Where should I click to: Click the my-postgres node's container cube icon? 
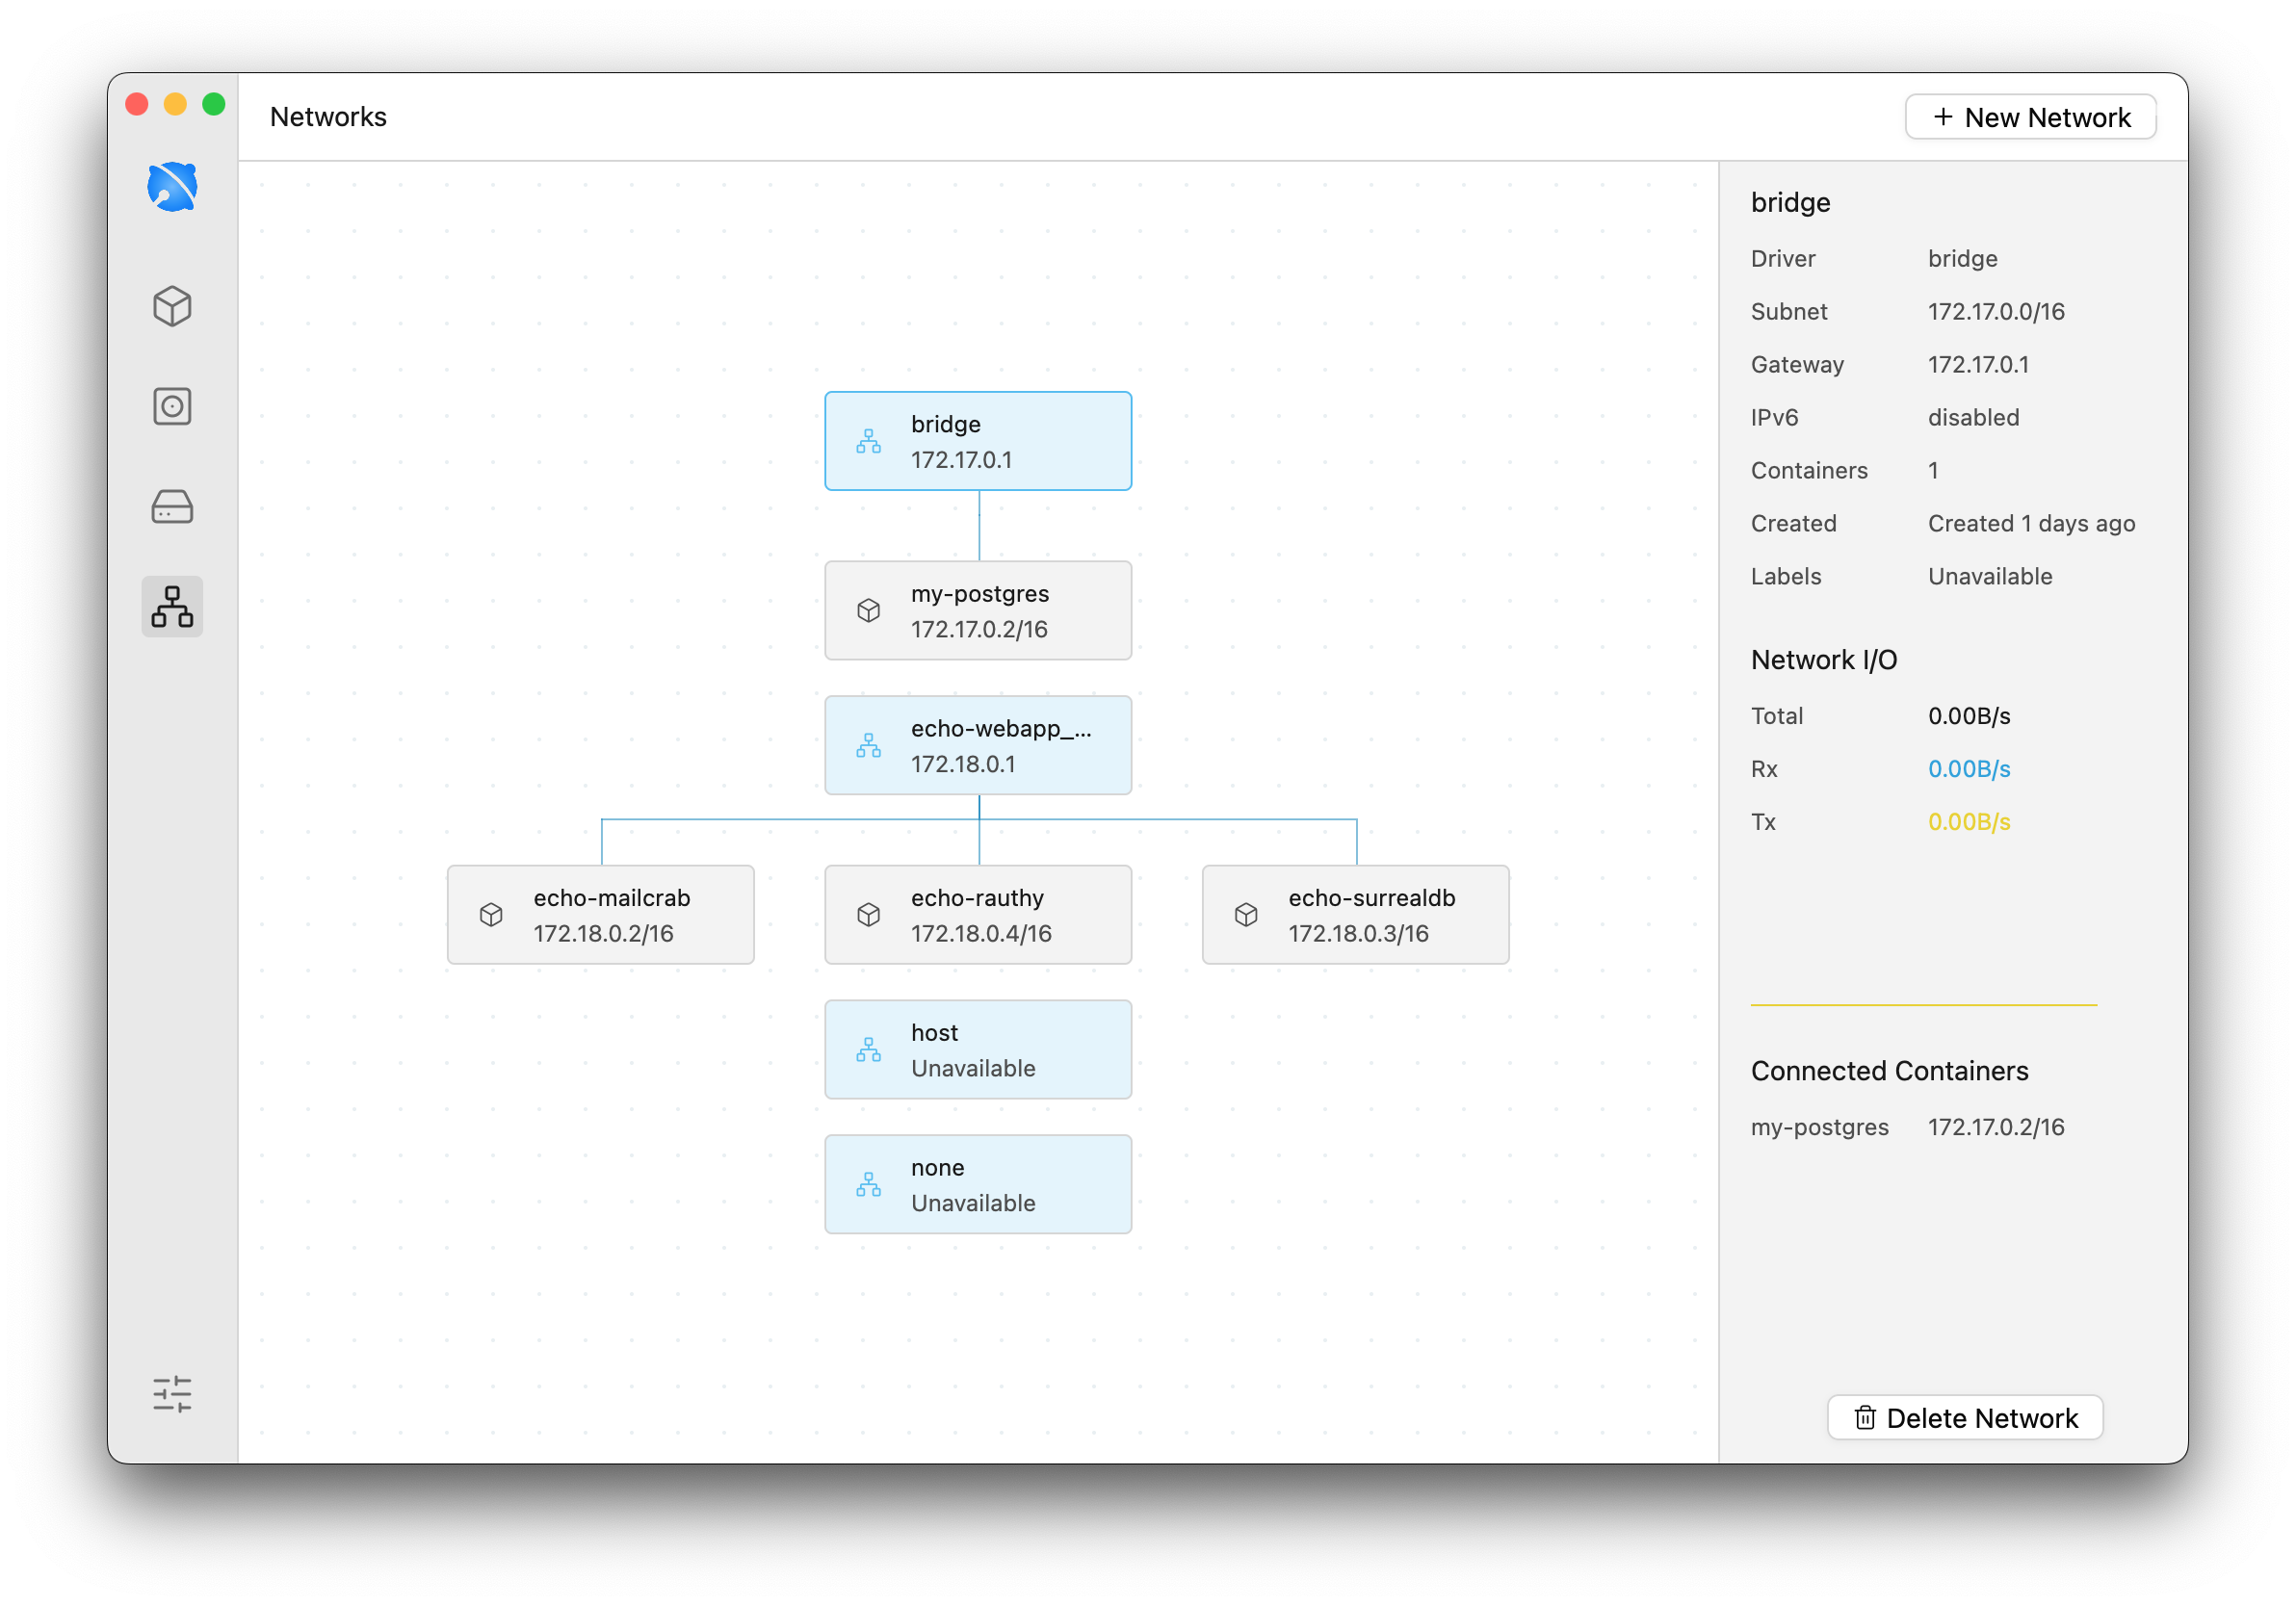coord(868,610)
